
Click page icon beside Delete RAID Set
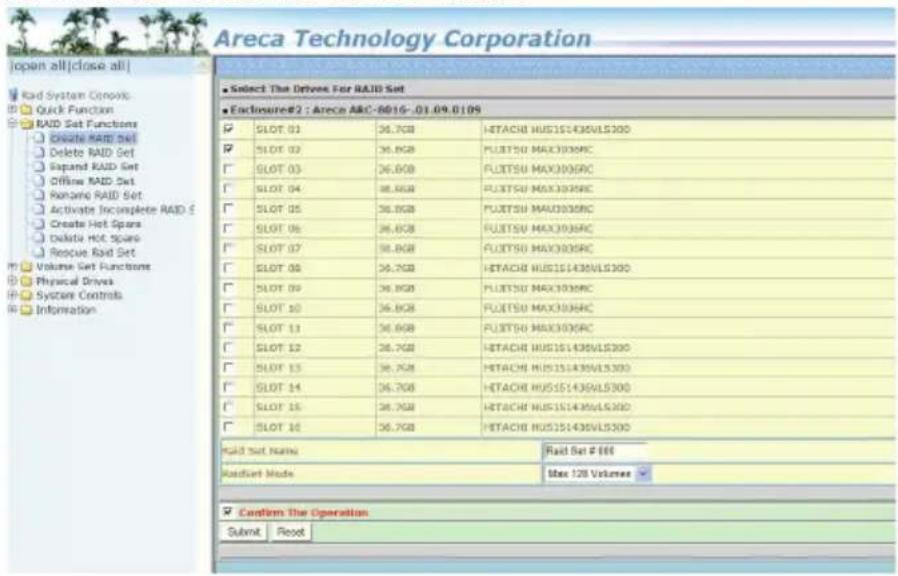tap(39, 152)
